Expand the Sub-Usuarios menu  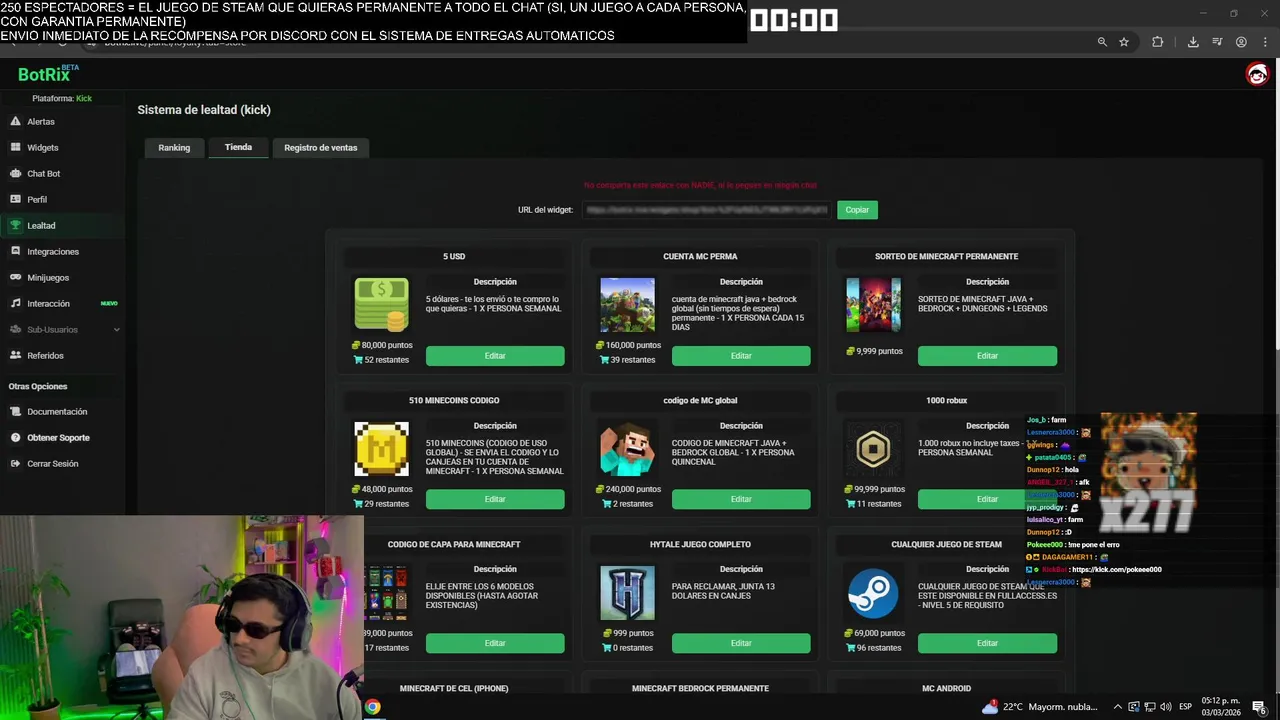[x=62, y=330]
